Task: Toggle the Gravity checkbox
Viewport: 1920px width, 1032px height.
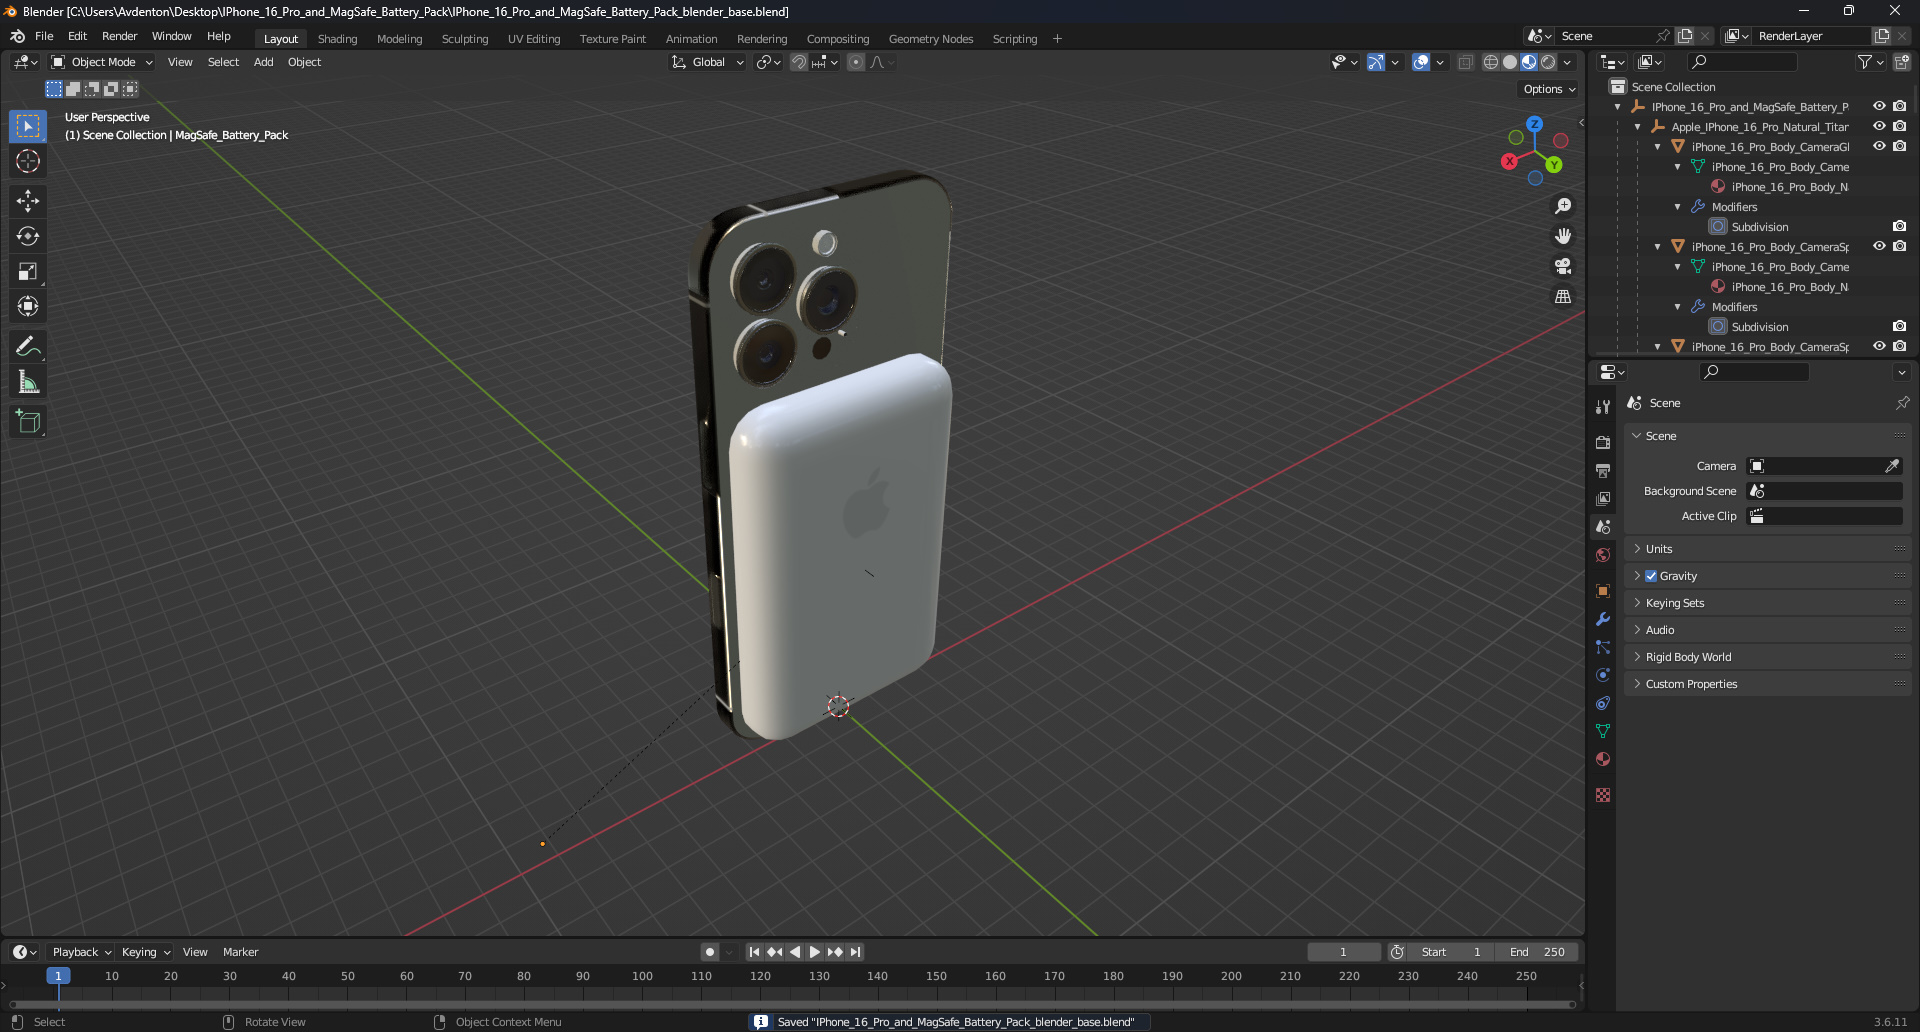Action: coord(1651,576)
